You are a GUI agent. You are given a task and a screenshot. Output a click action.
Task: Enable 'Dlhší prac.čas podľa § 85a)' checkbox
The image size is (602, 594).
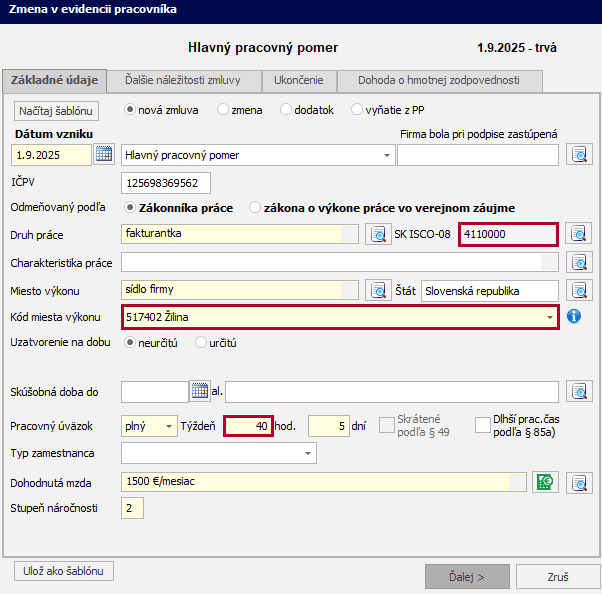coord(483,424)
